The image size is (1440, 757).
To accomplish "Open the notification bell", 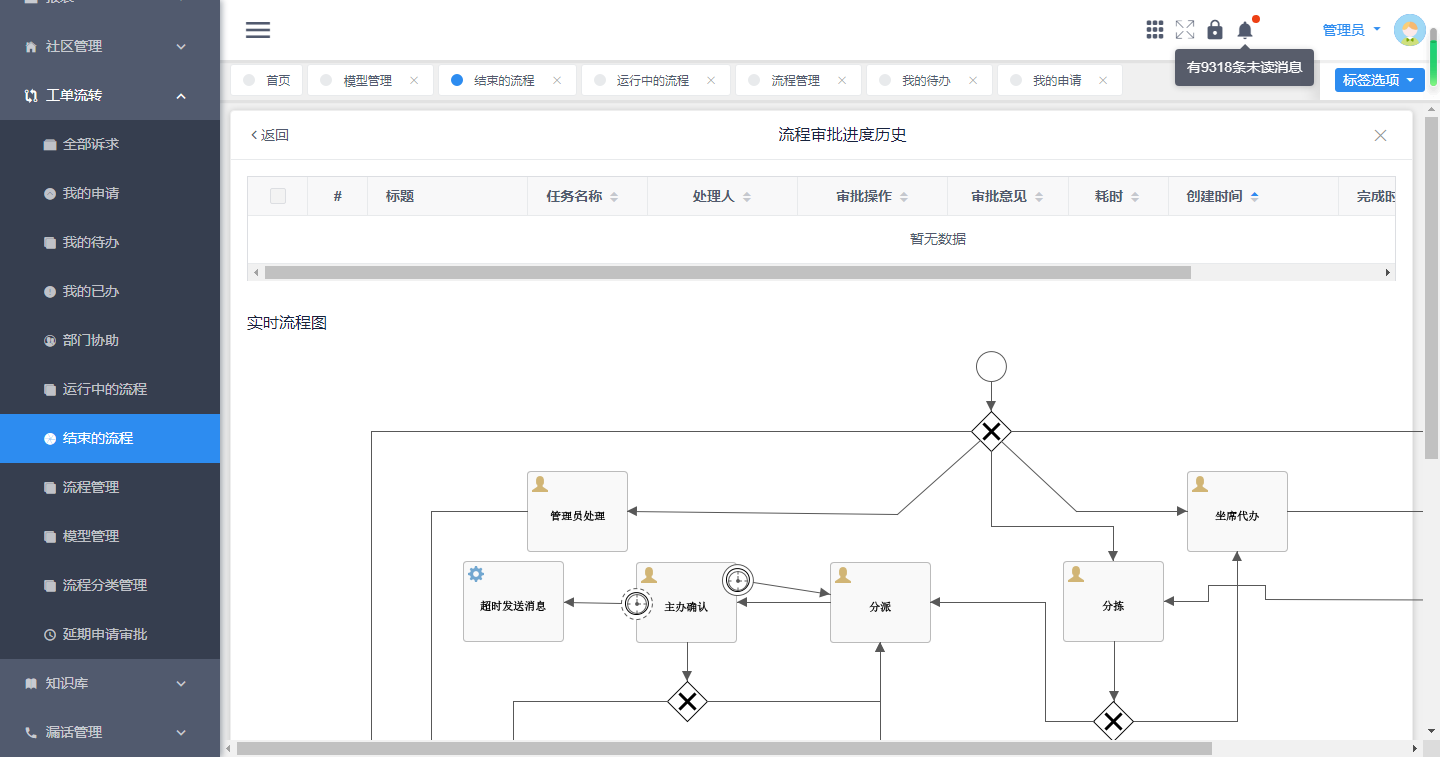I will click(x=1245, y=30).
